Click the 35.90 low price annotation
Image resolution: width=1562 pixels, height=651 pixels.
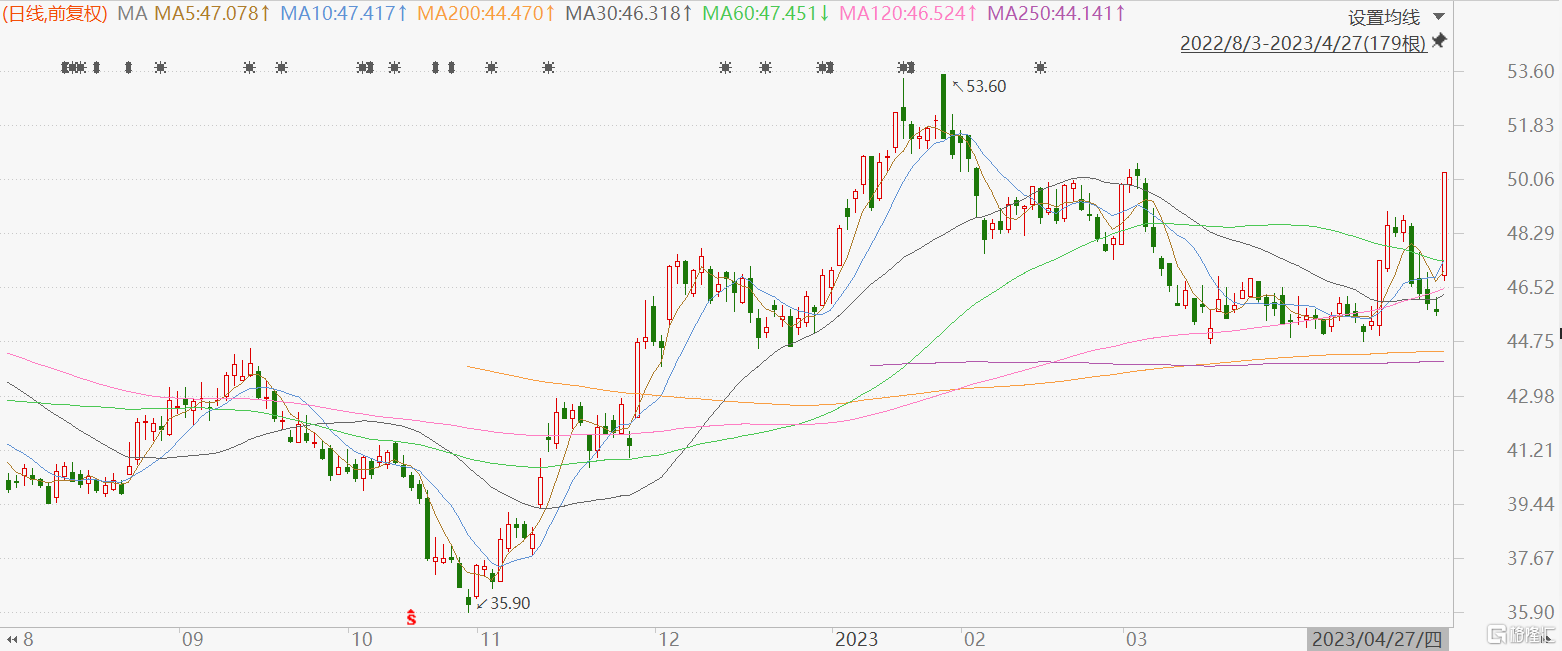(503, 603)
